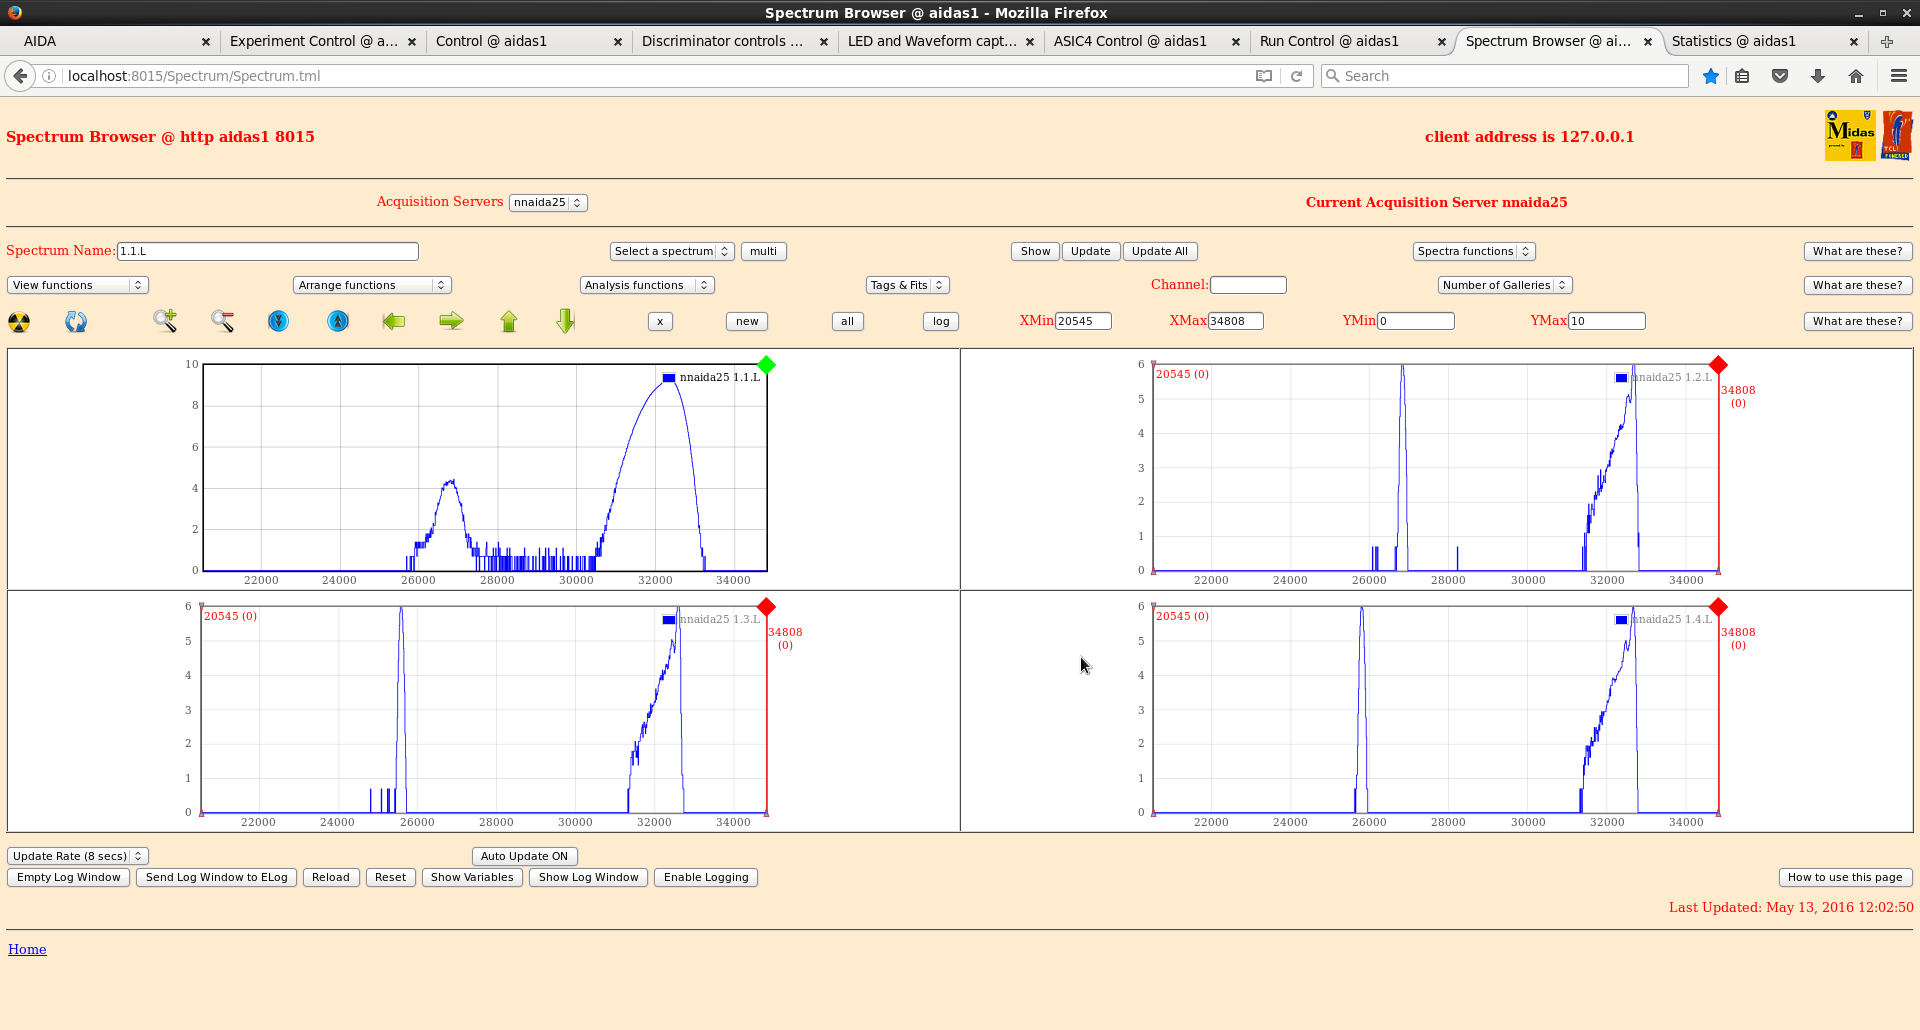Click the Update All button
This screenshot has width=1920, height=1030.
point(1160,251)
